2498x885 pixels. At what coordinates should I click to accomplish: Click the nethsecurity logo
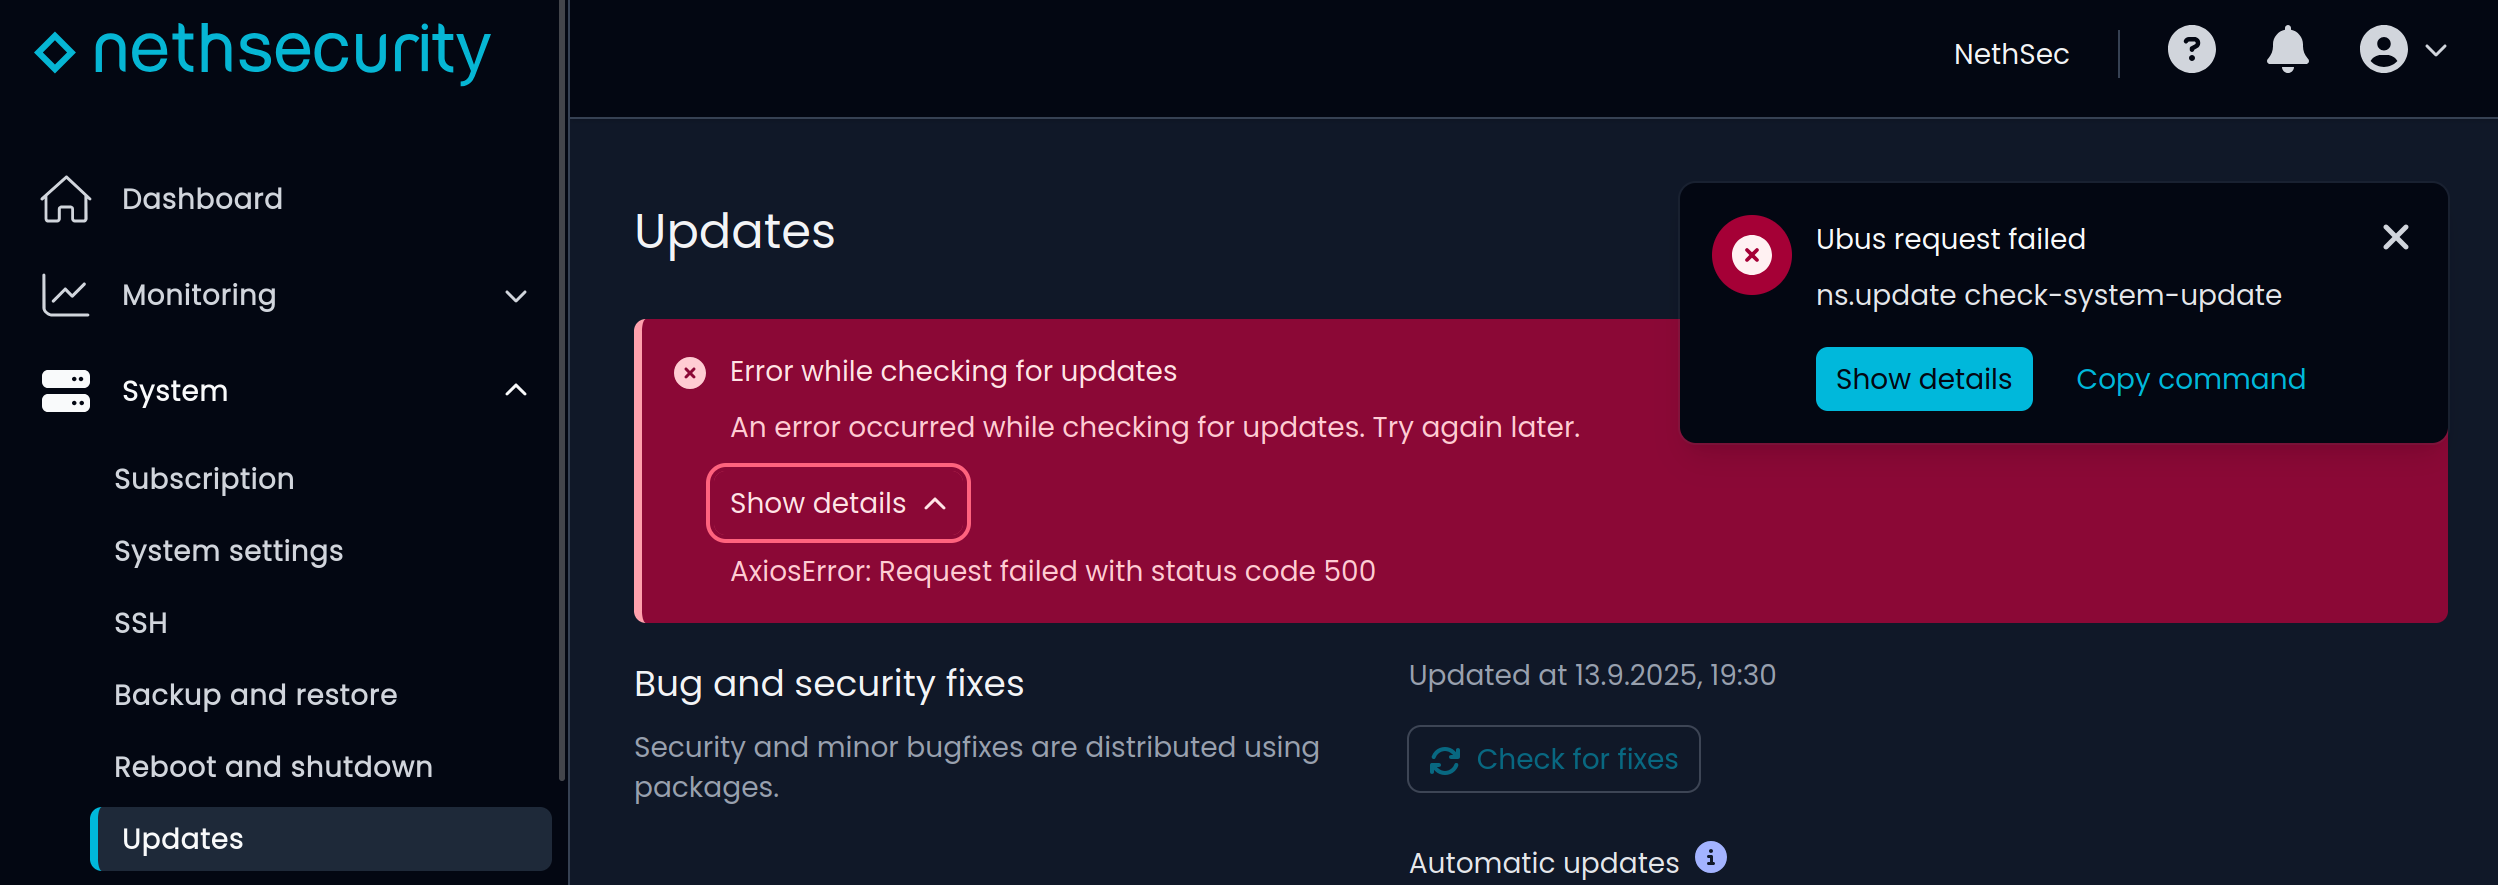point(262,52)
